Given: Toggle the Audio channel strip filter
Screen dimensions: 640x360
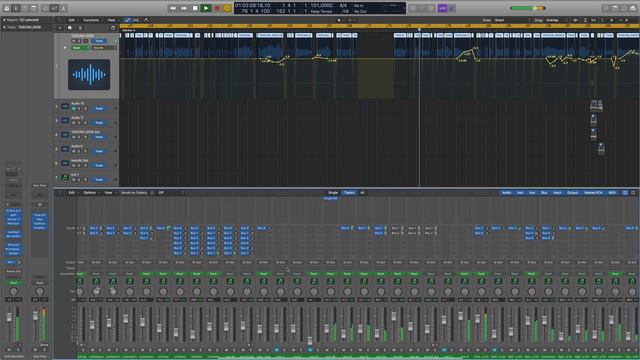Looking at the screenshot, I should pos(506,193).
